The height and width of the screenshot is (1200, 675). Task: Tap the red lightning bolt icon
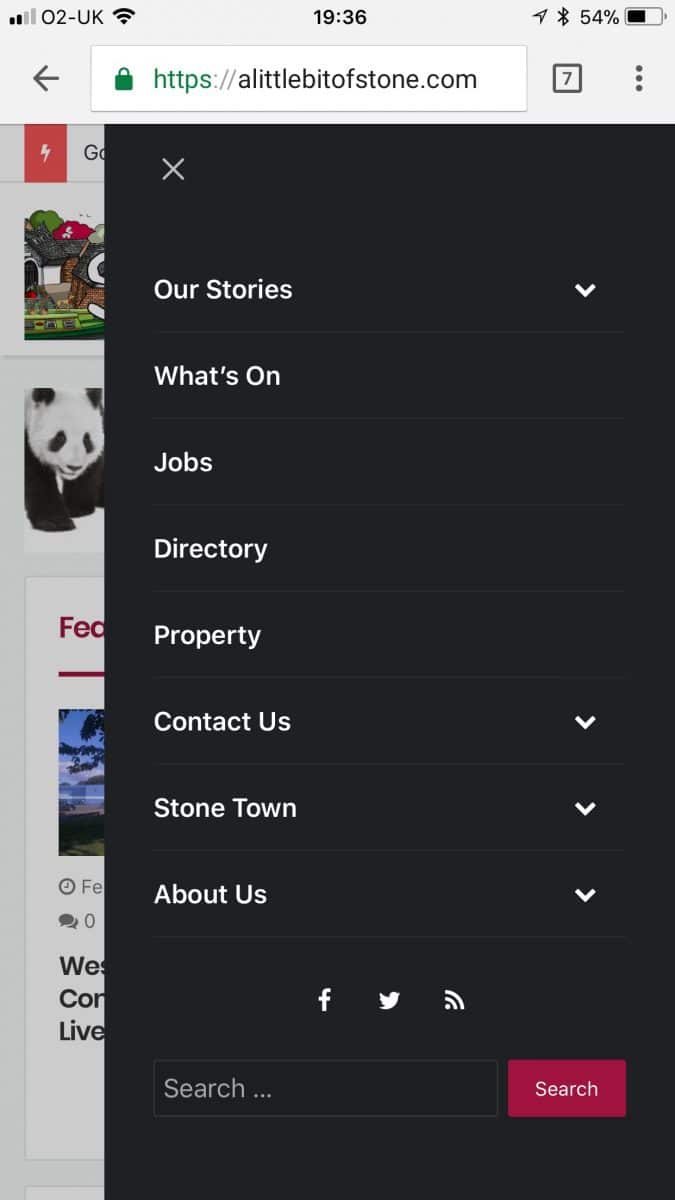pyautogui.click(x=45, y=153)
